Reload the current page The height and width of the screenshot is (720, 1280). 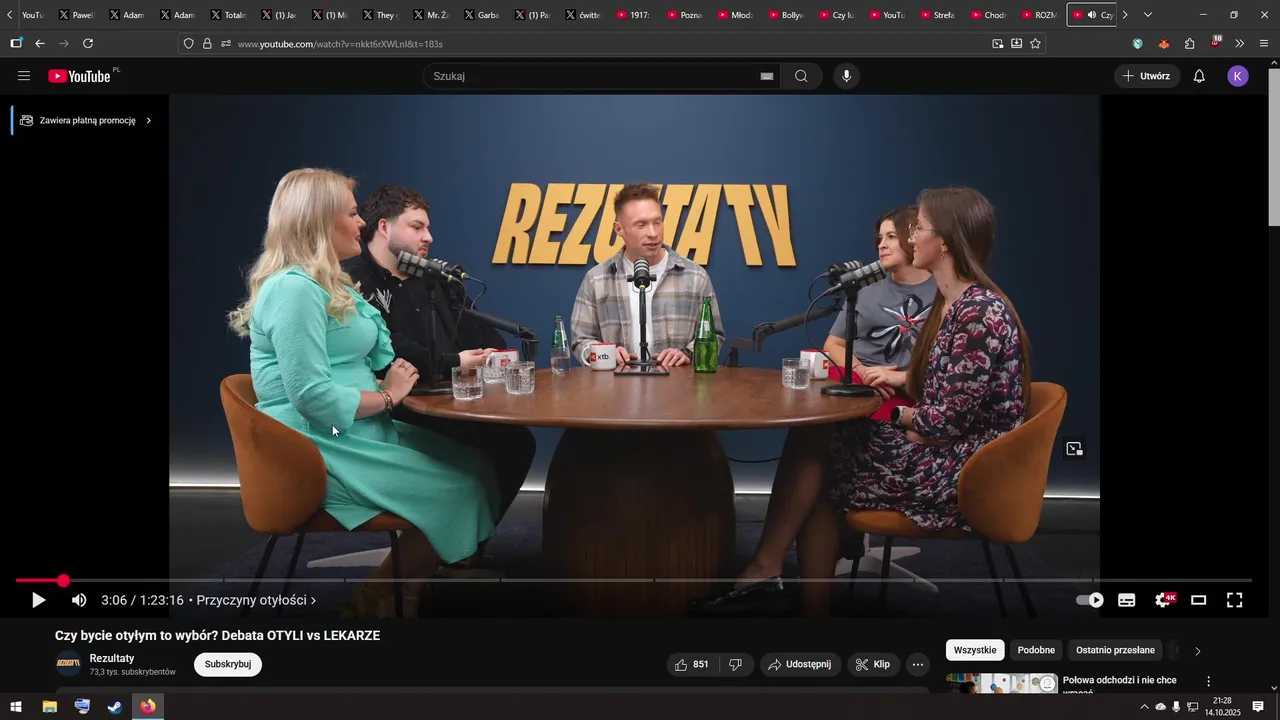click(x=88, y=43)
